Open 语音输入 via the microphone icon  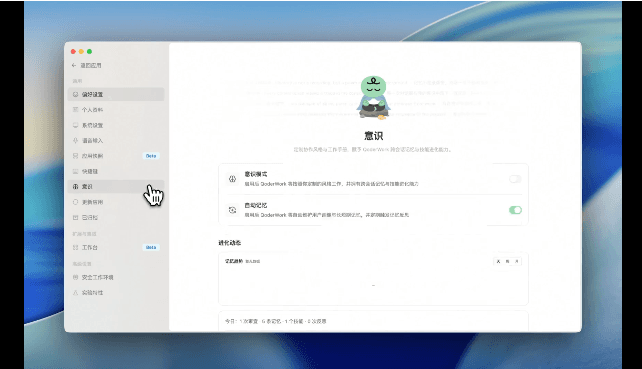[75, 140]
